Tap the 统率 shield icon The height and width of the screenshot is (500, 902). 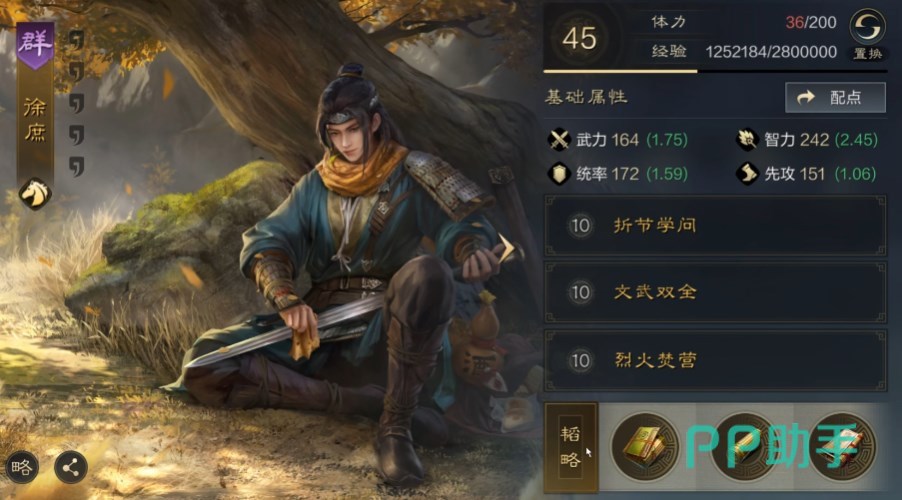point(559,174)
